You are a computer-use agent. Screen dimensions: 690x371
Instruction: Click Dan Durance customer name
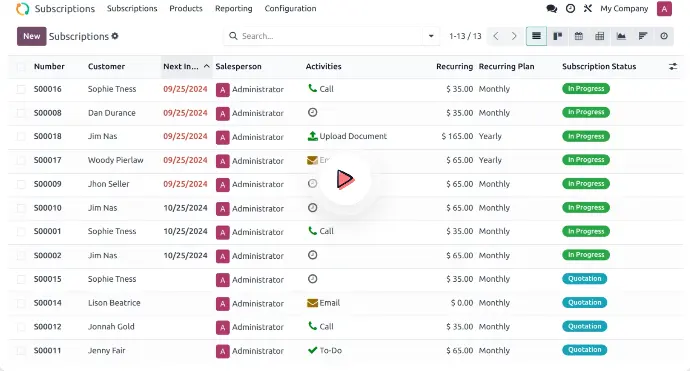click(112, 113)
